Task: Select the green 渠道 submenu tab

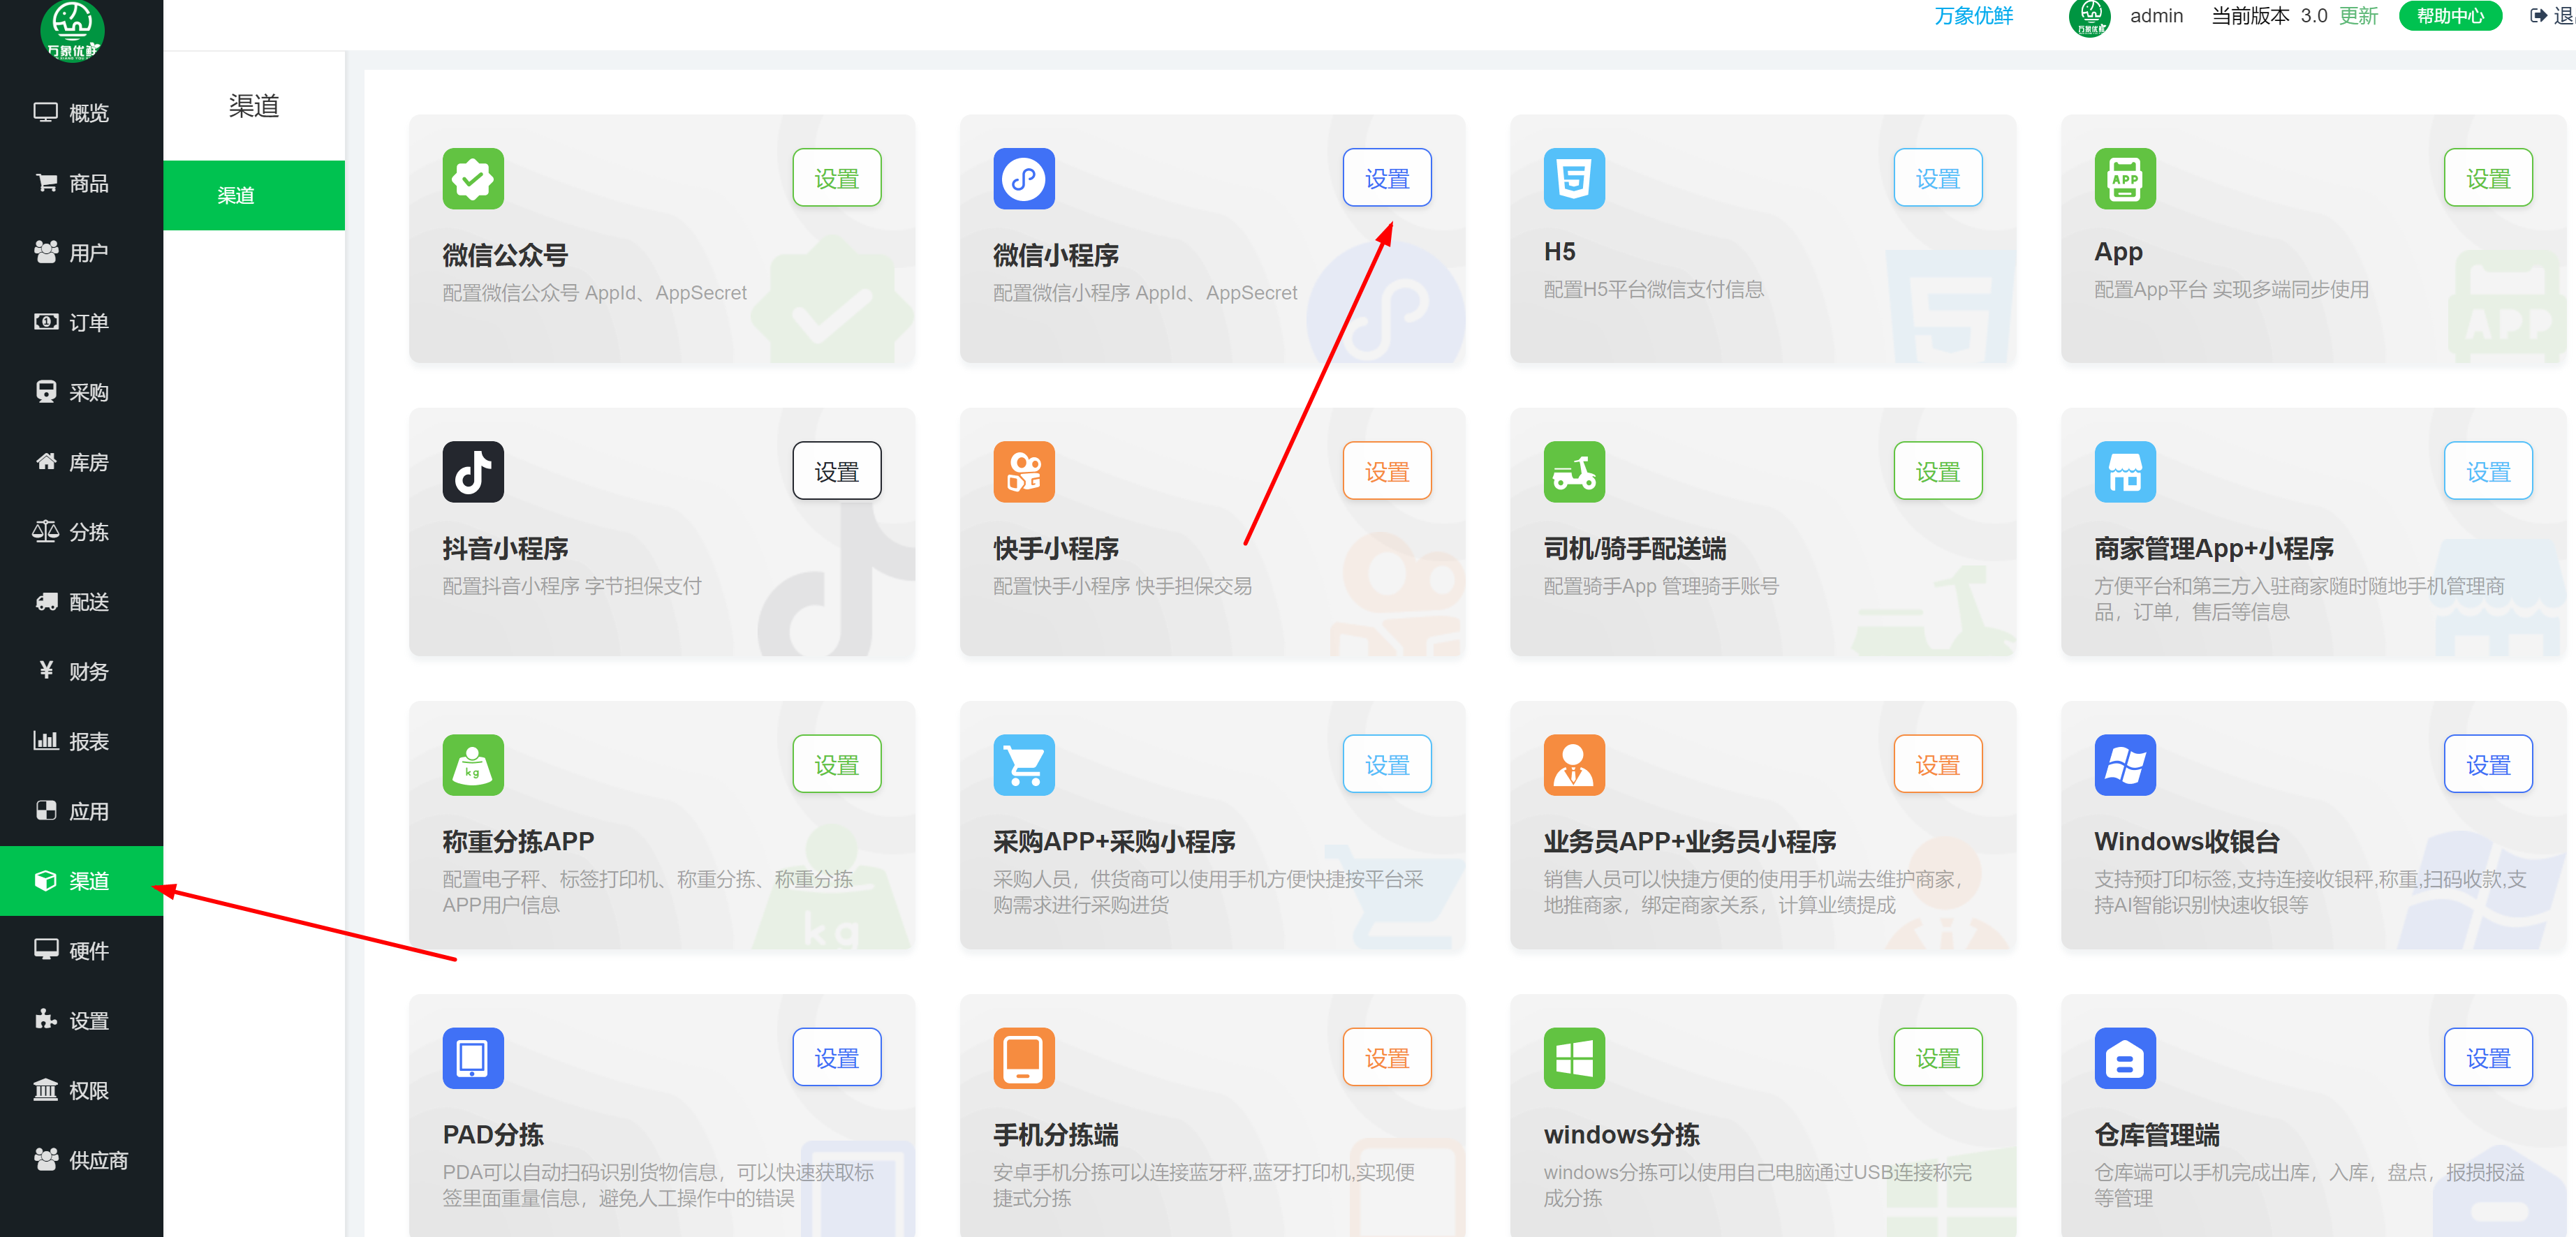Action: pyautogui.click(x=254, y=195)
